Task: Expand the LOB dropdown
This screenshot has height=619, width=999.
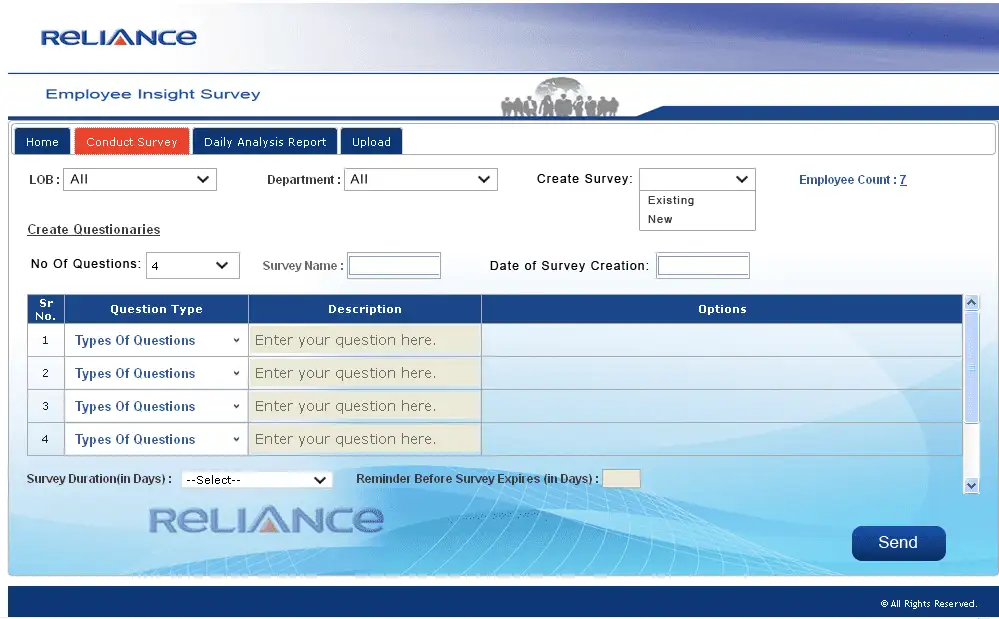Action: pyautogui.click(x=140, y=179)
